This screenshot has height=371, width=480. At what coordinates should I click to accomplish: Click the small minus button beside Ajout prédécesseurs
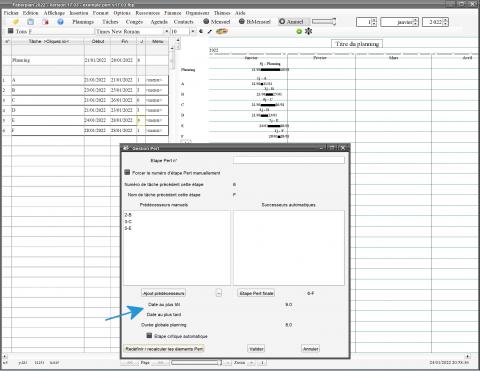(x=219, y=293)
